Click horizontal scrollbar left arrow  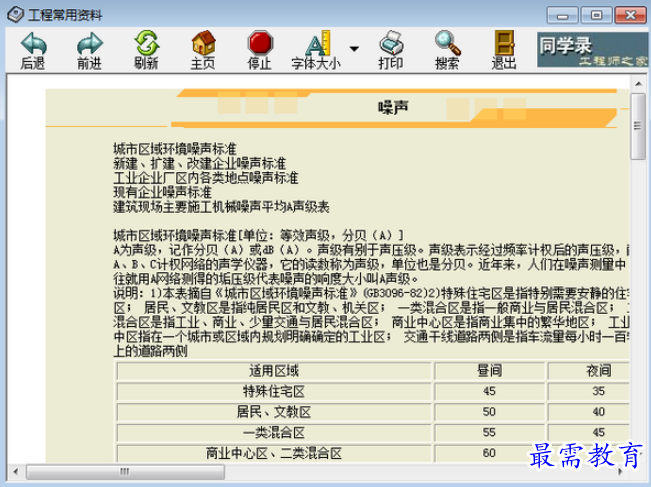16,472
